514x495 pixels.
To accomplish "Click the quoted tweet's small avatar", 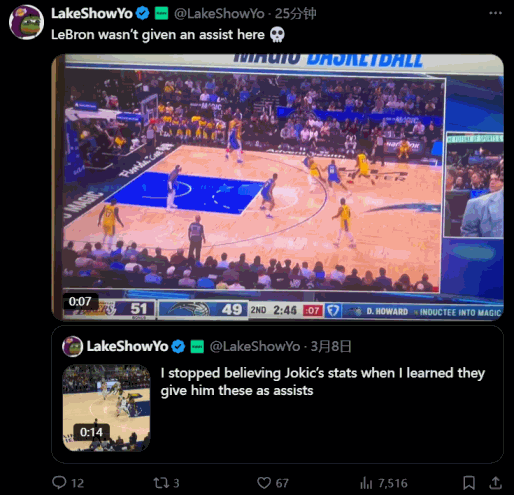I will coord(72,347).
